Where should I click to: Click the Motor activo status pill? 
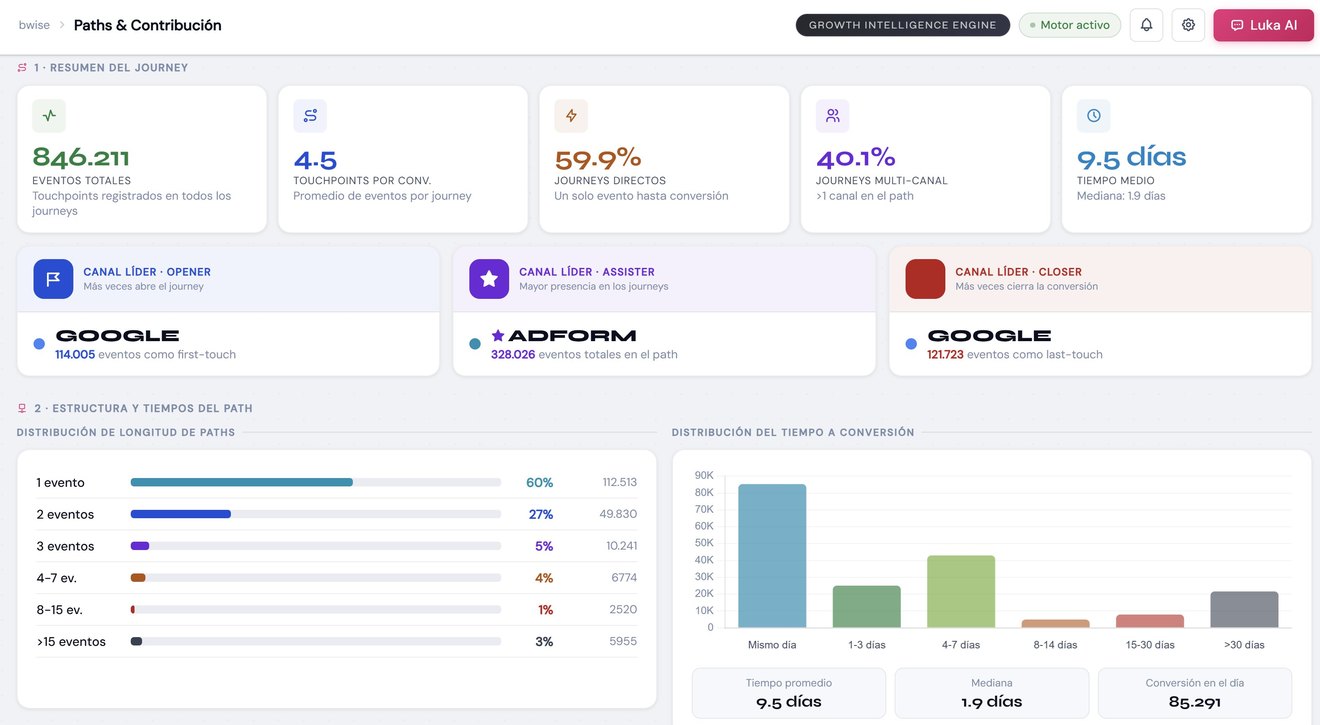click(1070, 25)
